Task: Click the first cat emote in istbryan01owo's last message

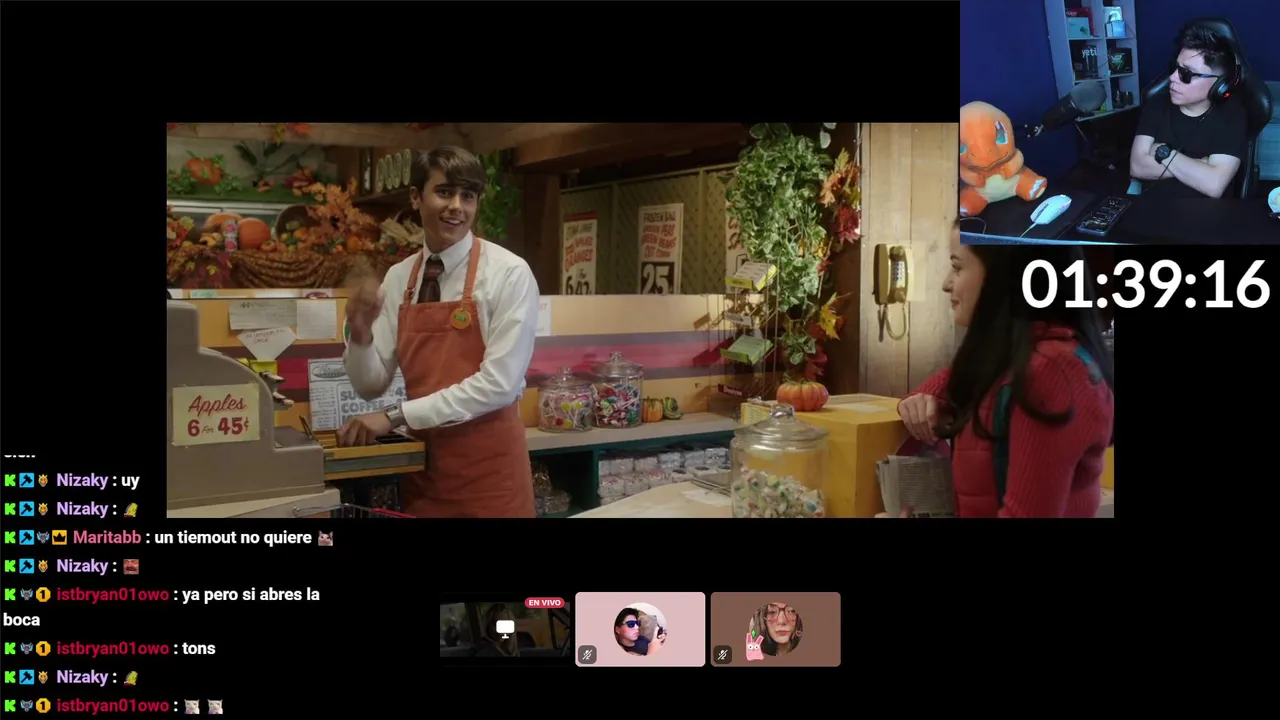Action: click(191, 706)
